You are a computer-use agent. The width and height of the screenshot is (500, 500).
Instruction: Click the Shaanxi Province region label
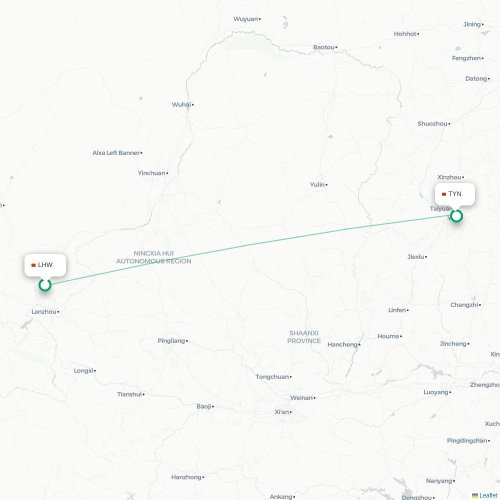[304, 337]
